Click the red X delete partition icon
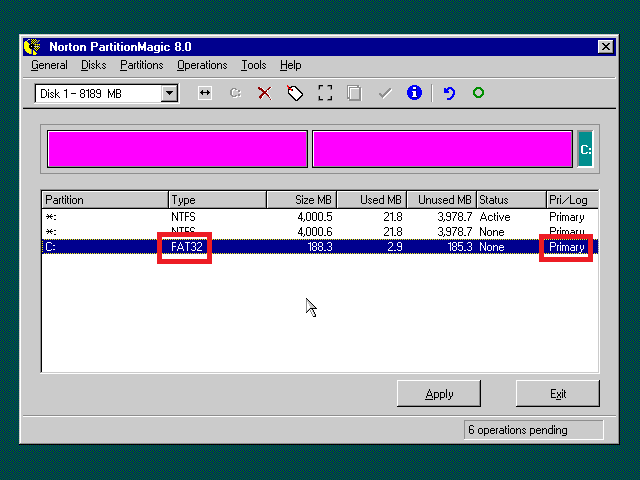This screenshot has height=480, width=640. pyautogui.click(x=264, y=93)
